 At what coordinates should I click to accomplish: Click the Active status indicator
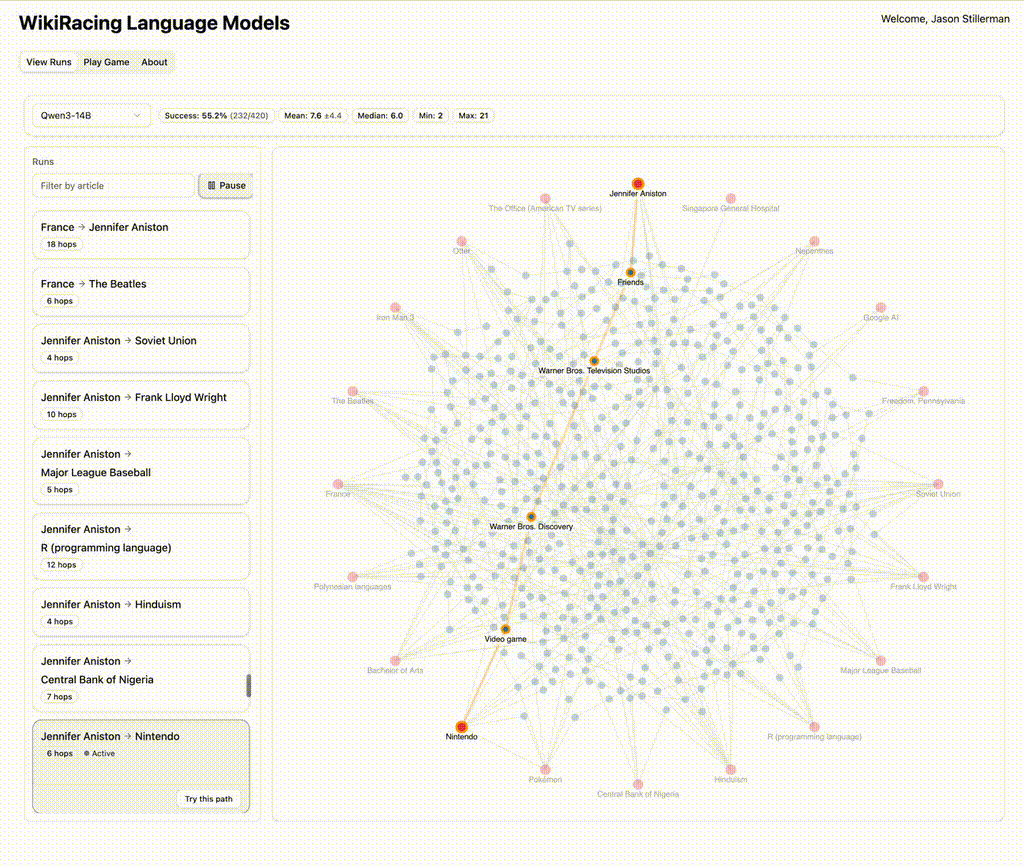point(99,754)
